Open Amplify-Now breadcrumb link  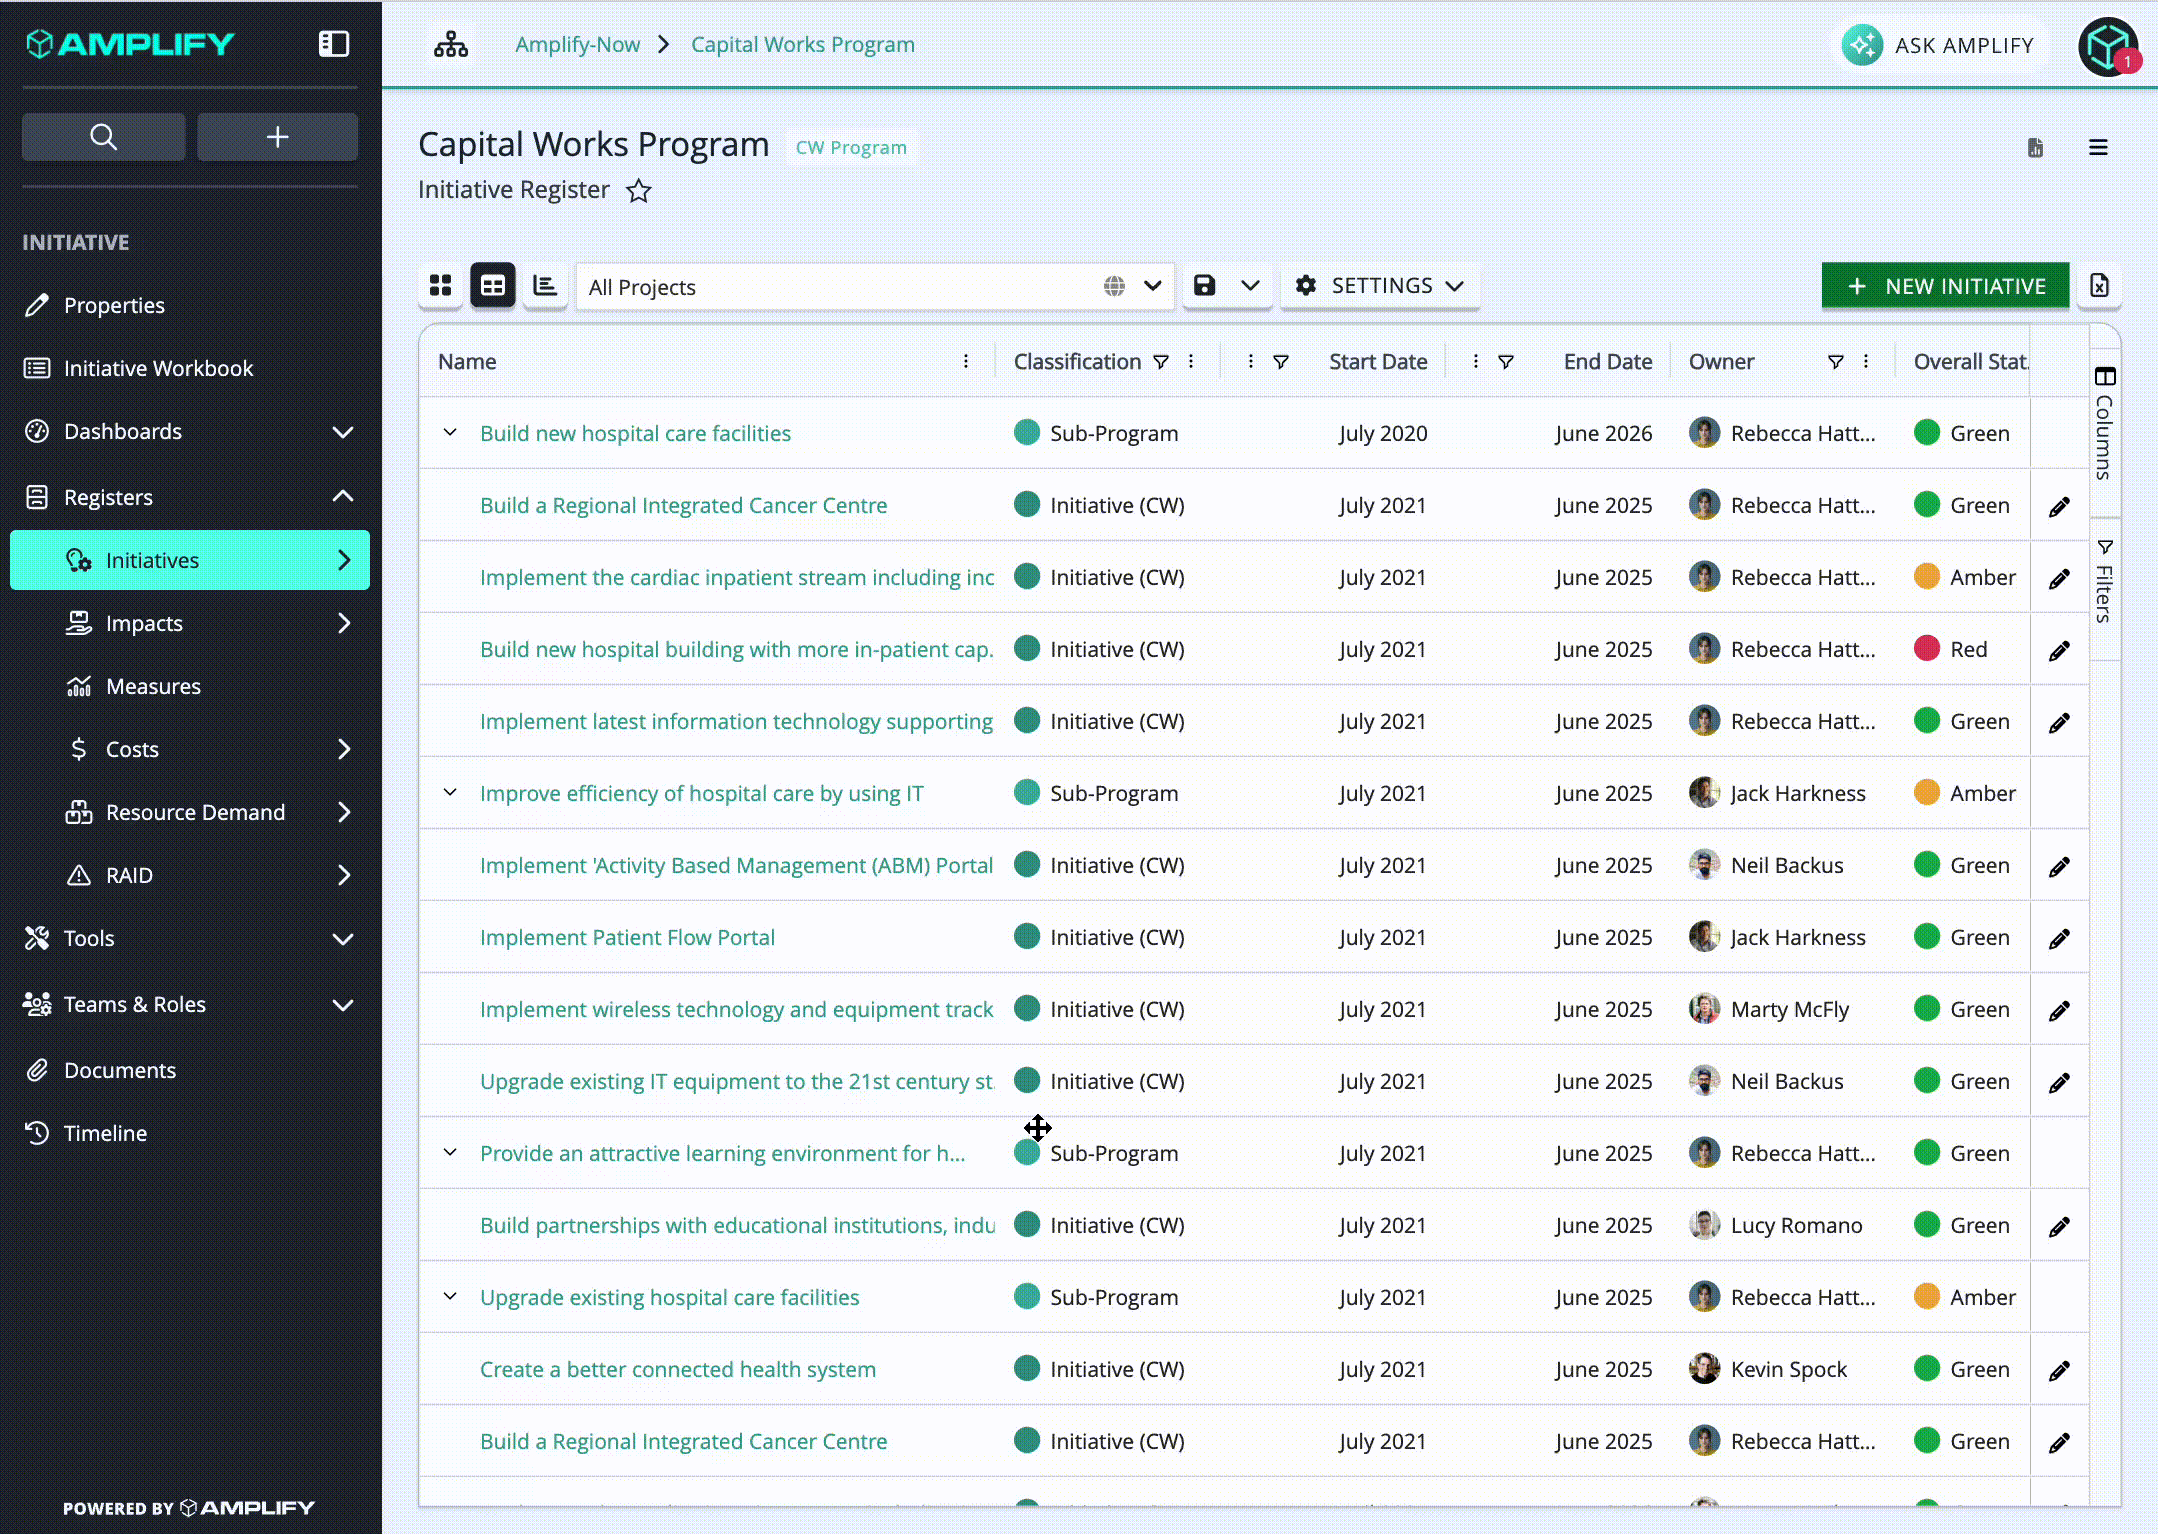coord(577,45)
